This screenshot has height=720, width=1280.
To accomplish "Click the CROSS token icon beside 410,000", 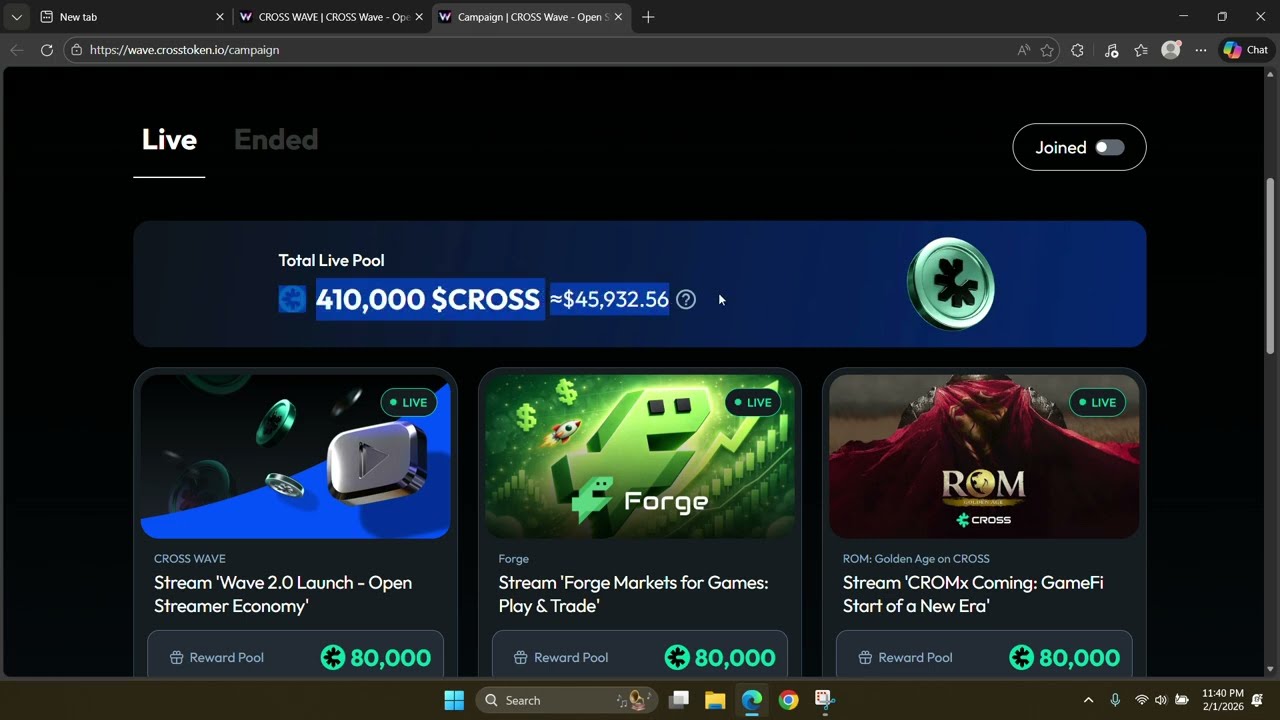I will pyautogui.click(x=292, y=299).
